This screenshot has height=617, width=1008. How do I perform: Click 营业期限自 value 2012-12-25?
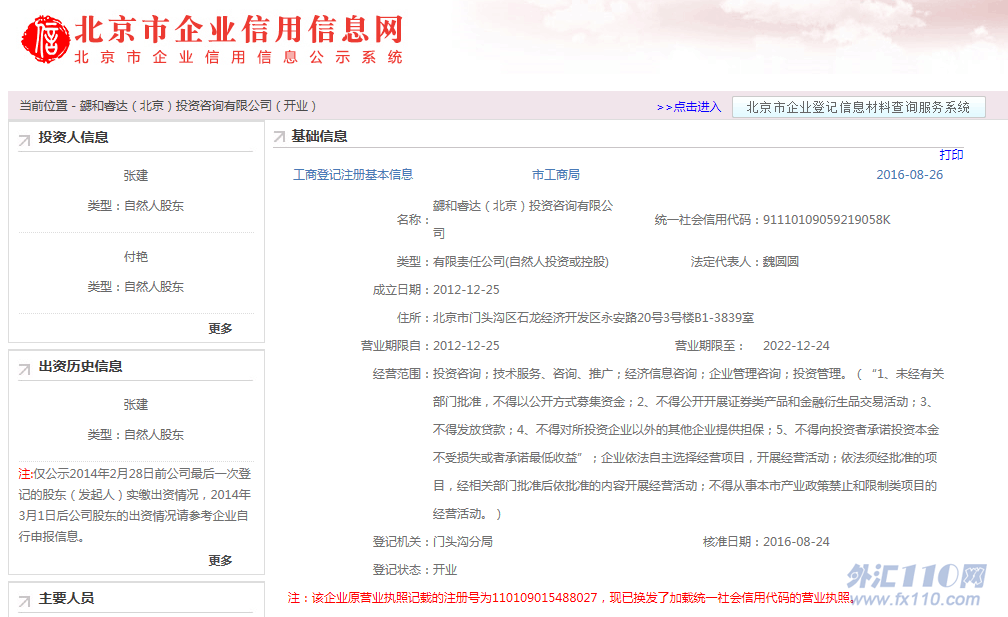point(466,346)
